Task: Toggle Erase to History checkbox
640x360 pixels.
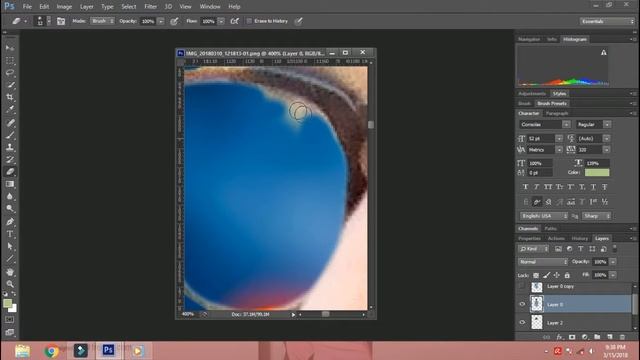Action: pyautogui.click(x=249, y=21)
